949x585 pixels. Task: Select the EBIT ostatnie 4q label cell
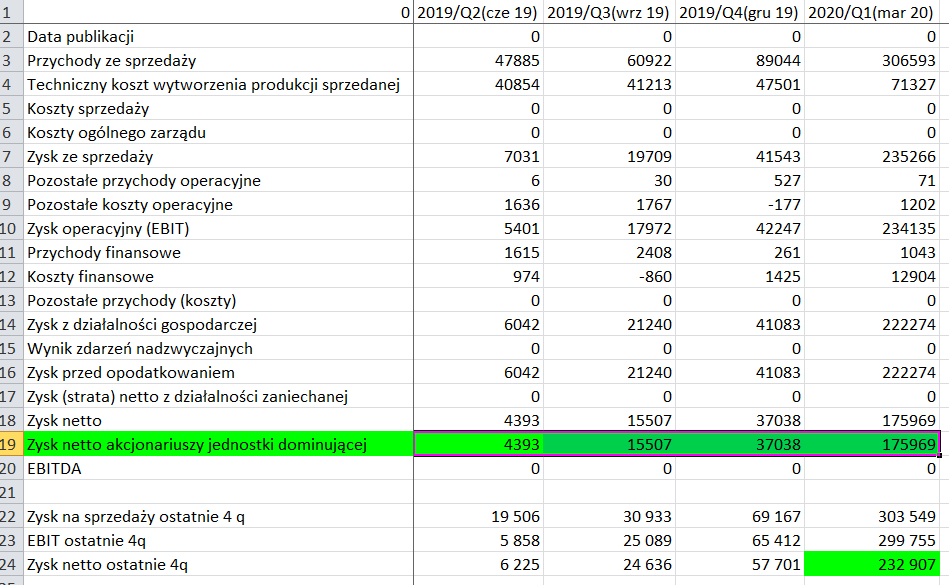pos(217,541)
